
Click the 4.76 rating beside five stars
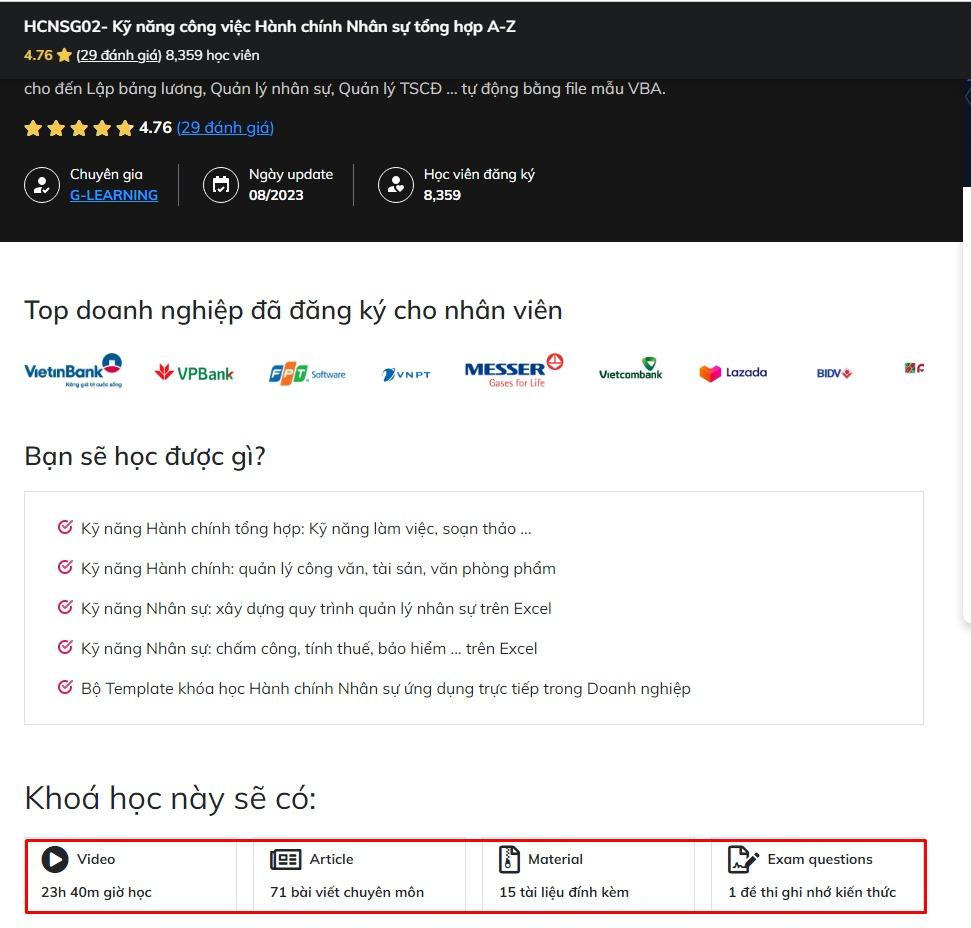tap(155, 128)
